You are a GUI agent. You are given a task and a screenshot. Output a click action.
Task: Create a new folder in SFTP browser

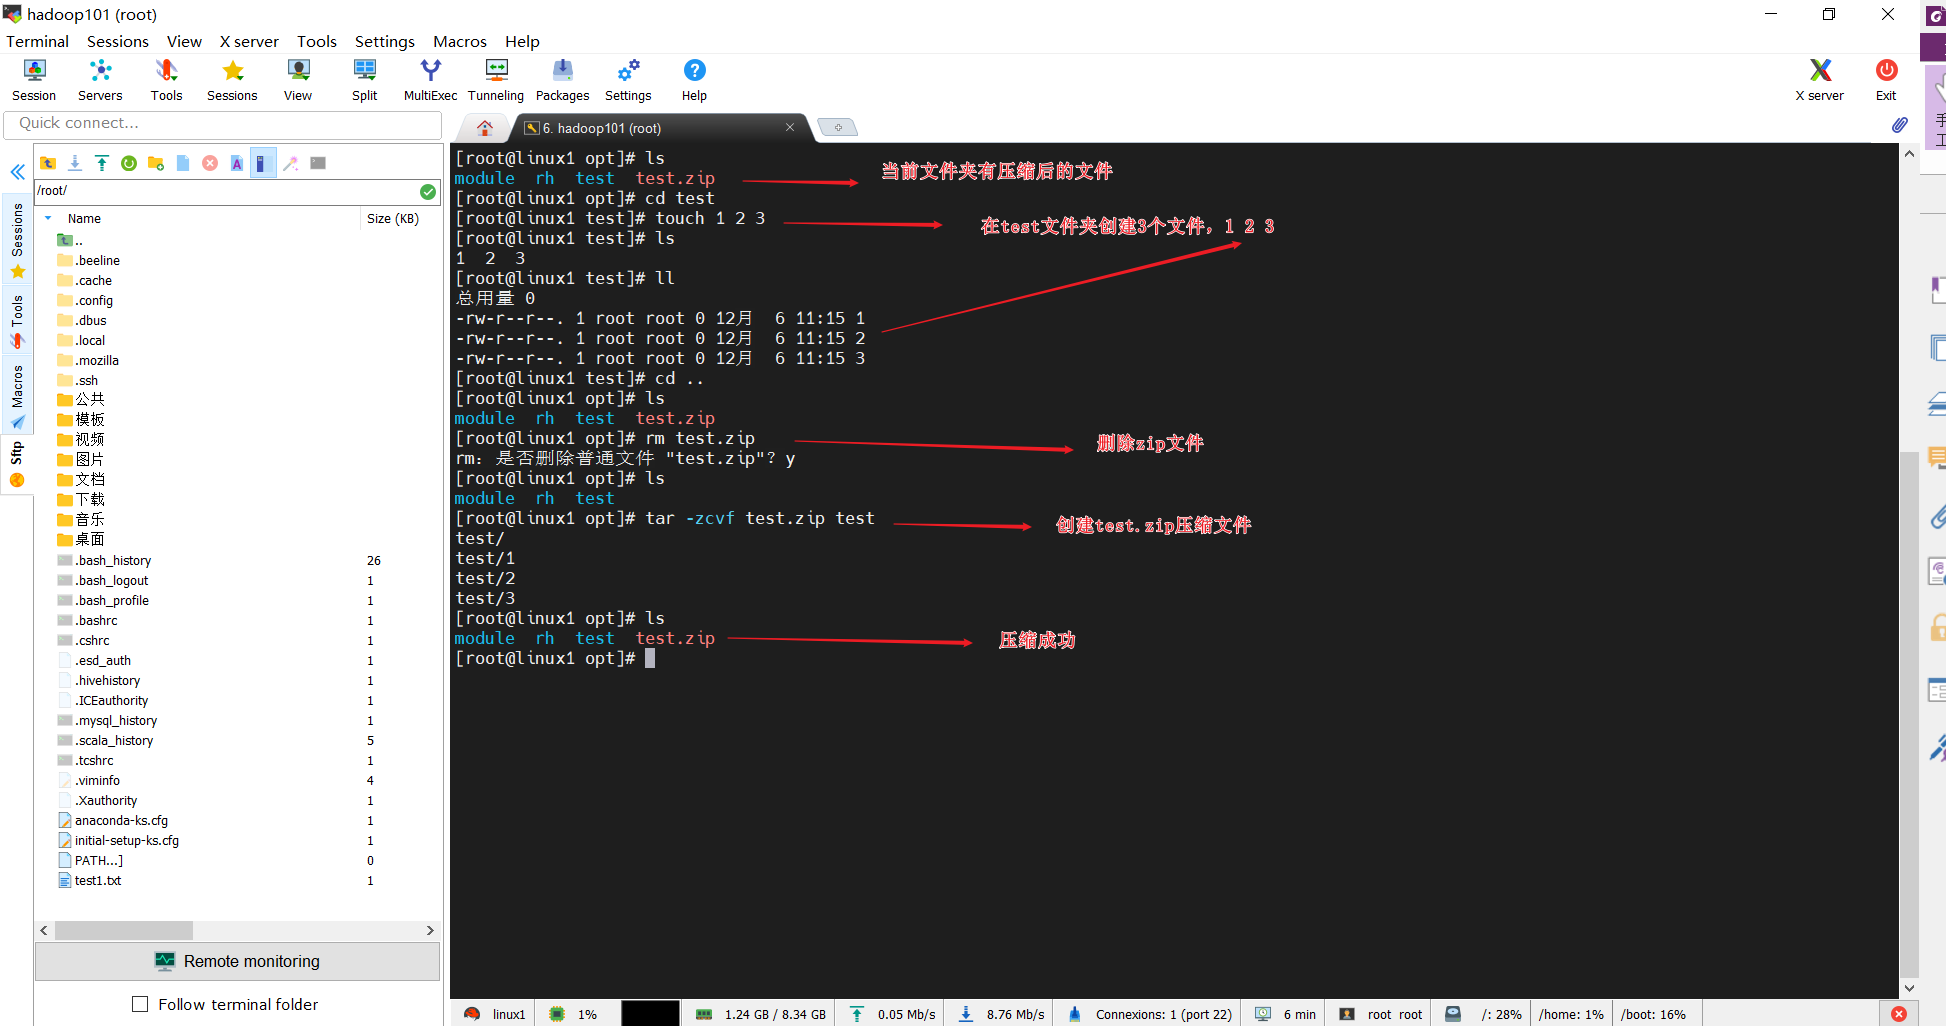pyautogui.click(x=156, y=162)
